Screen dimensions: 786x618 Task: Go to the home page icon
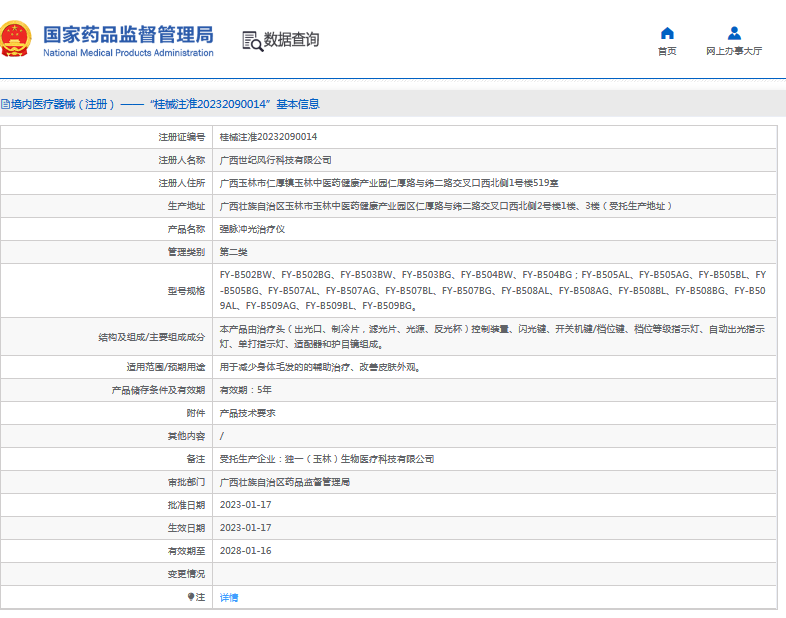coord(667,34)
